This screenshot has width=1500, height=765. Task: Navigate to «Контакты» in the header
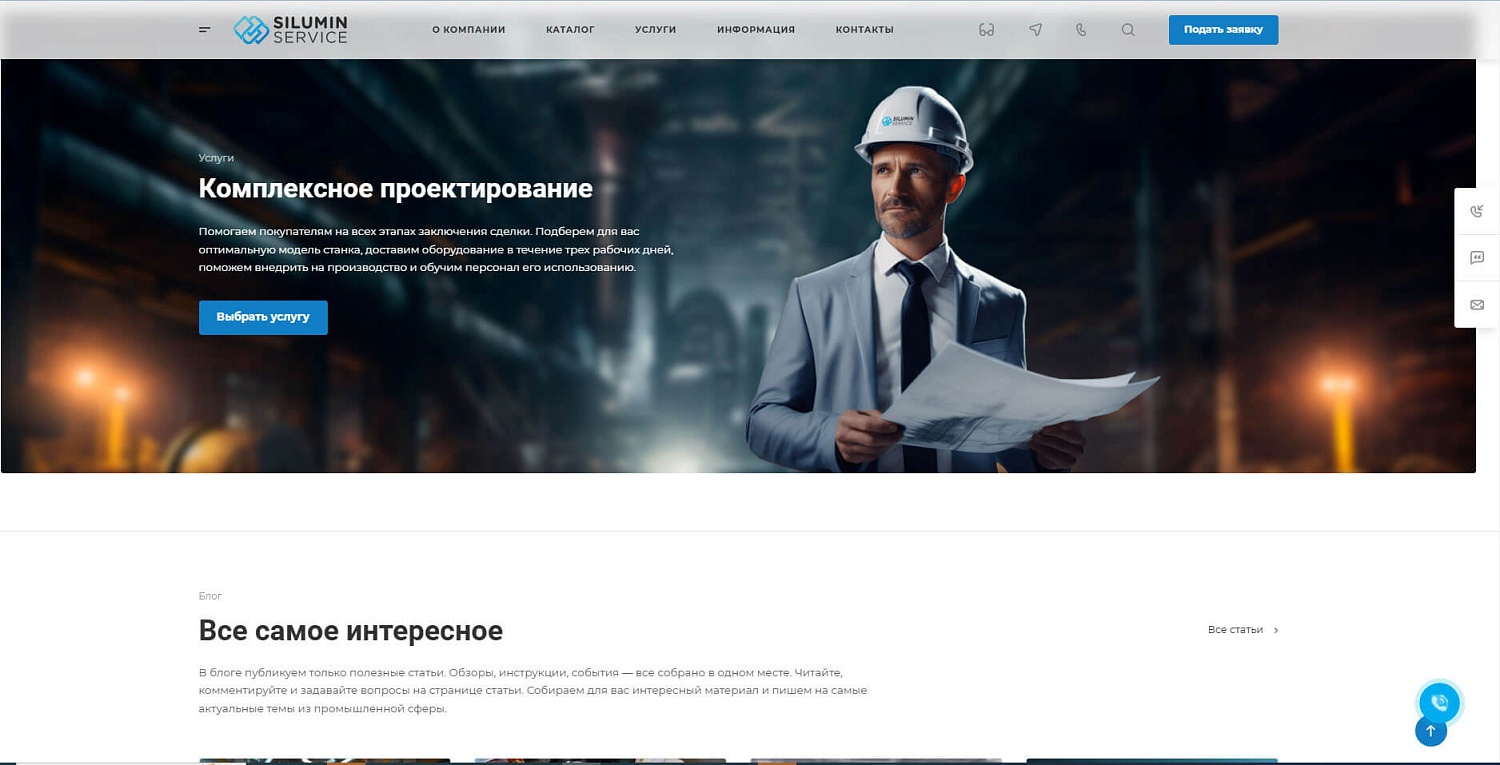(864, 30)
